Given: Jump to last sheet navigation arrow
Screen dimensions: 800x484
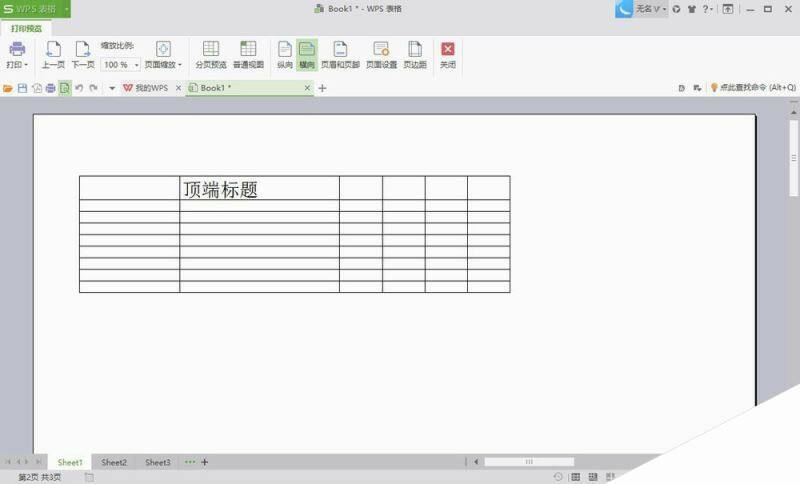Looking at the screenshot, I should 39,462.
